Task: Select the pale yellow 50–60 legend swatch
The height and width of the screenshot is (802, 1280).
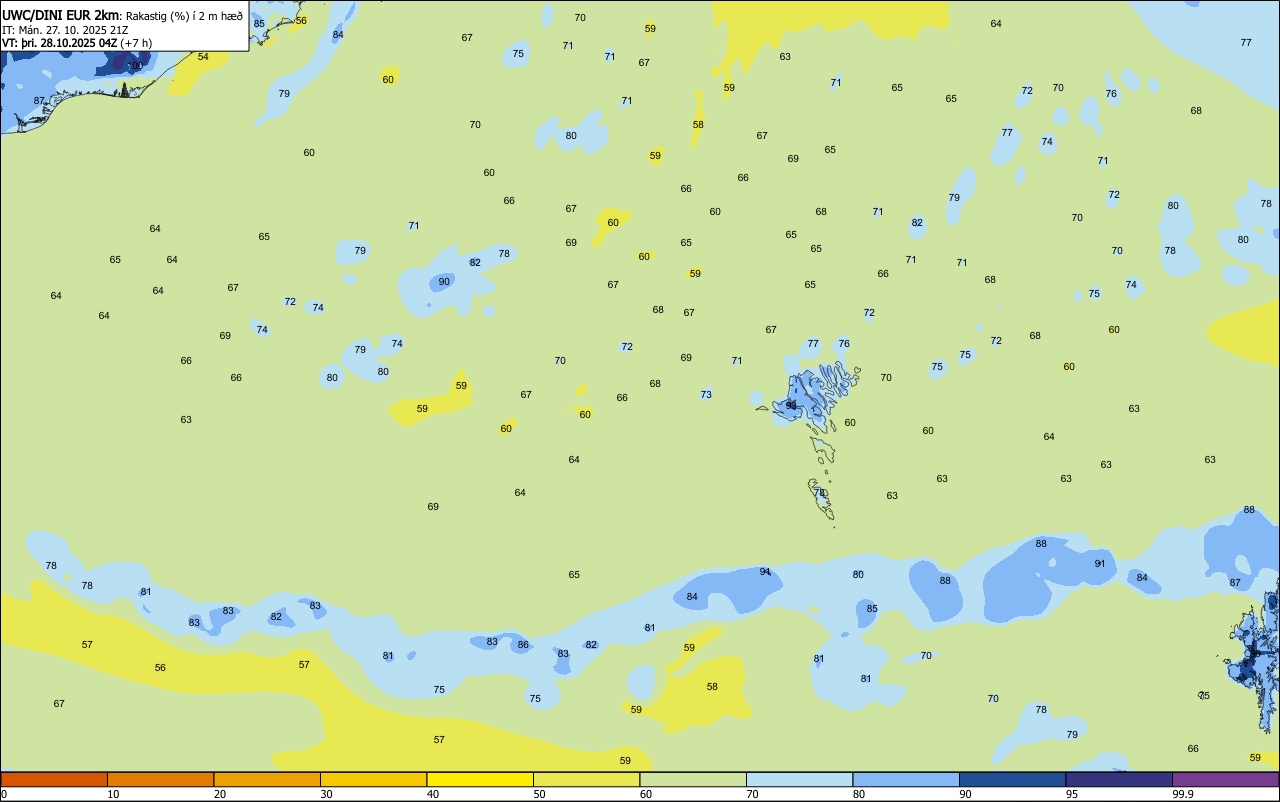Action: (586, 779)
